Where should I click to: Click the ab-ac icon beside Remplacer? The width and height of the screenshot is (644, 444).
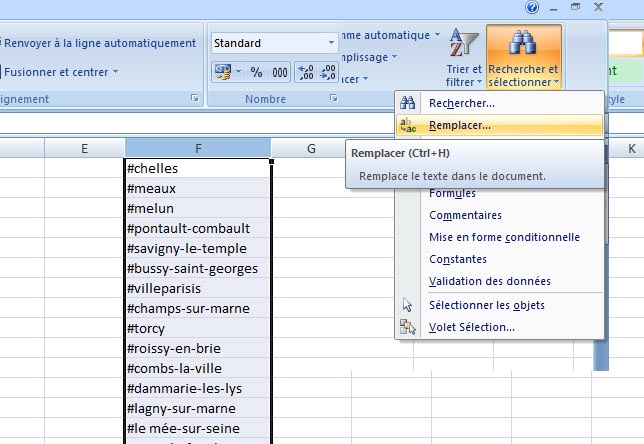point(408,125)
